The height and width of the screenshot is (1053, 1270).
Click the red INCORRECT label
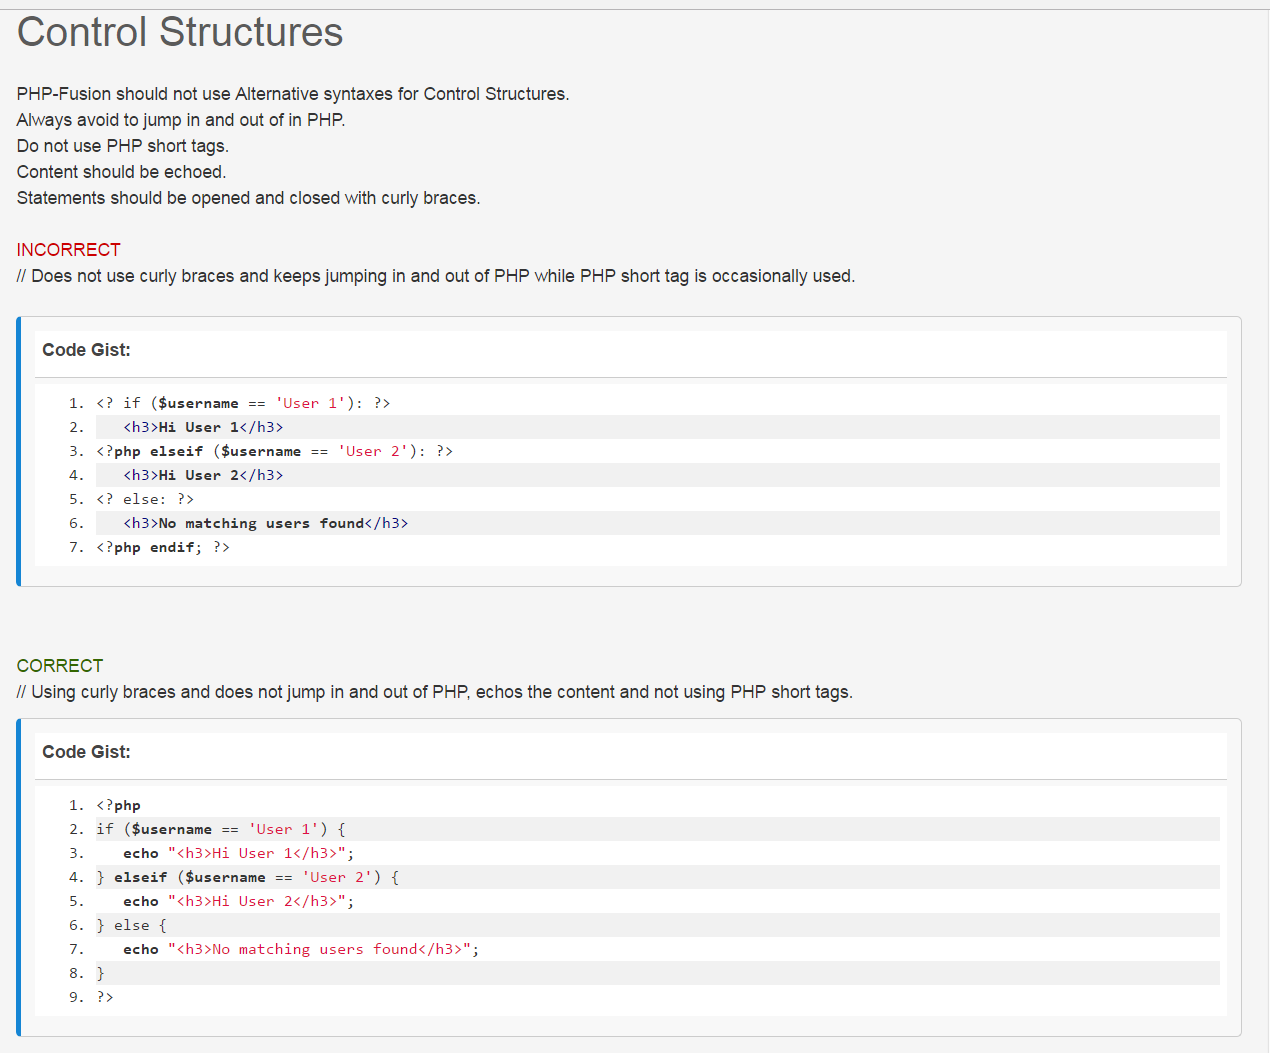click(69, 250)
